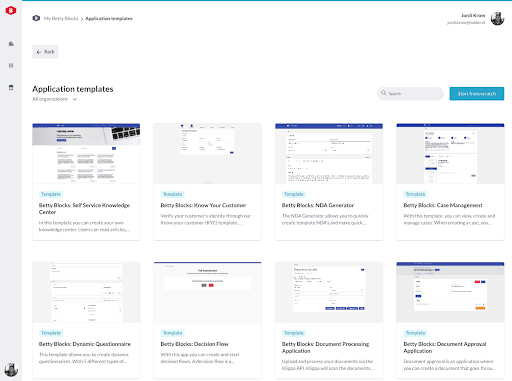The height and width of the screenshot is (381, 512).
Task: Click Case Management description text
Action: coord(449,219)
